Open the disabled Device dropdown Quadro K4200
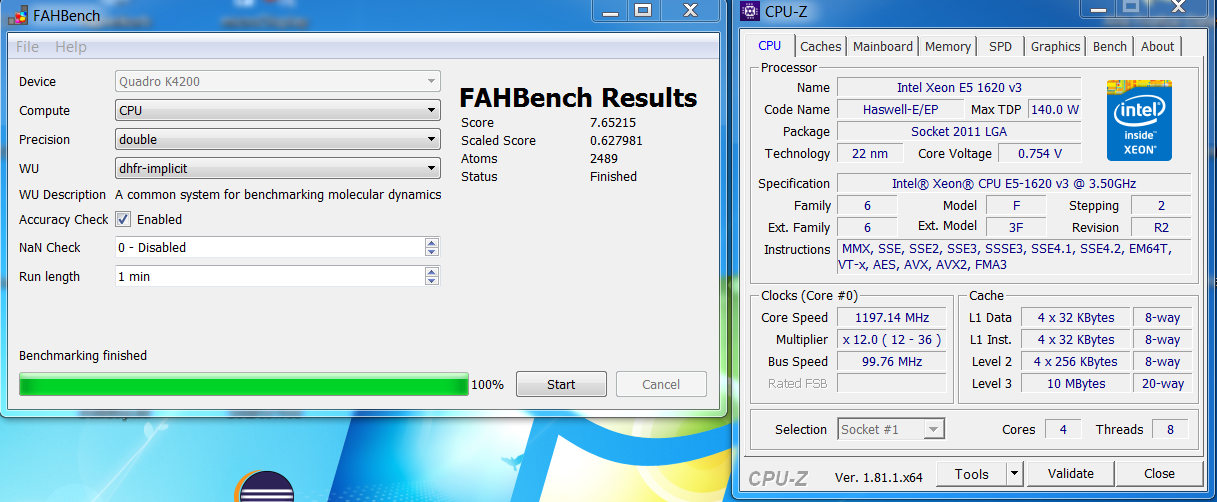Viewport: 1217px width, 502px height. coord(277,82)
